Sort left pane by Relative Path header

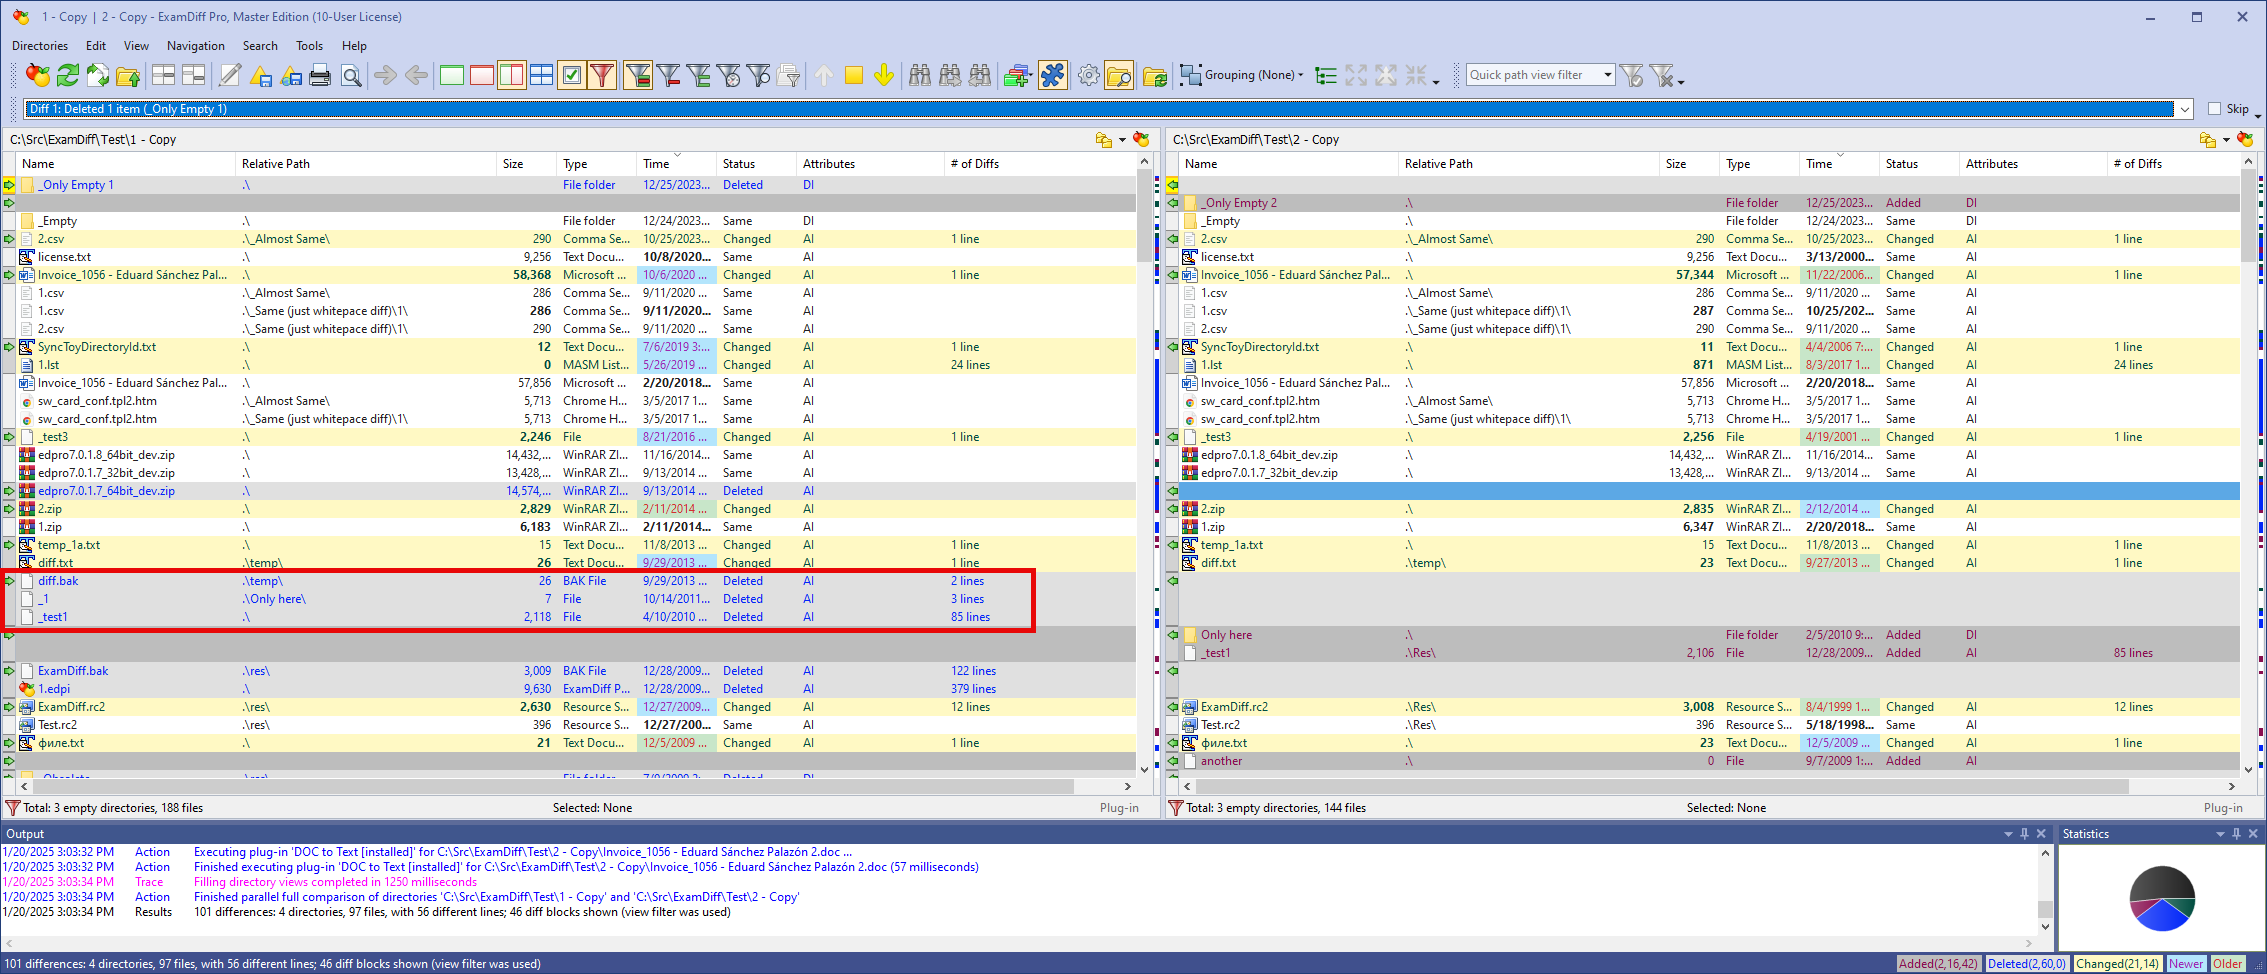point(366,164)
